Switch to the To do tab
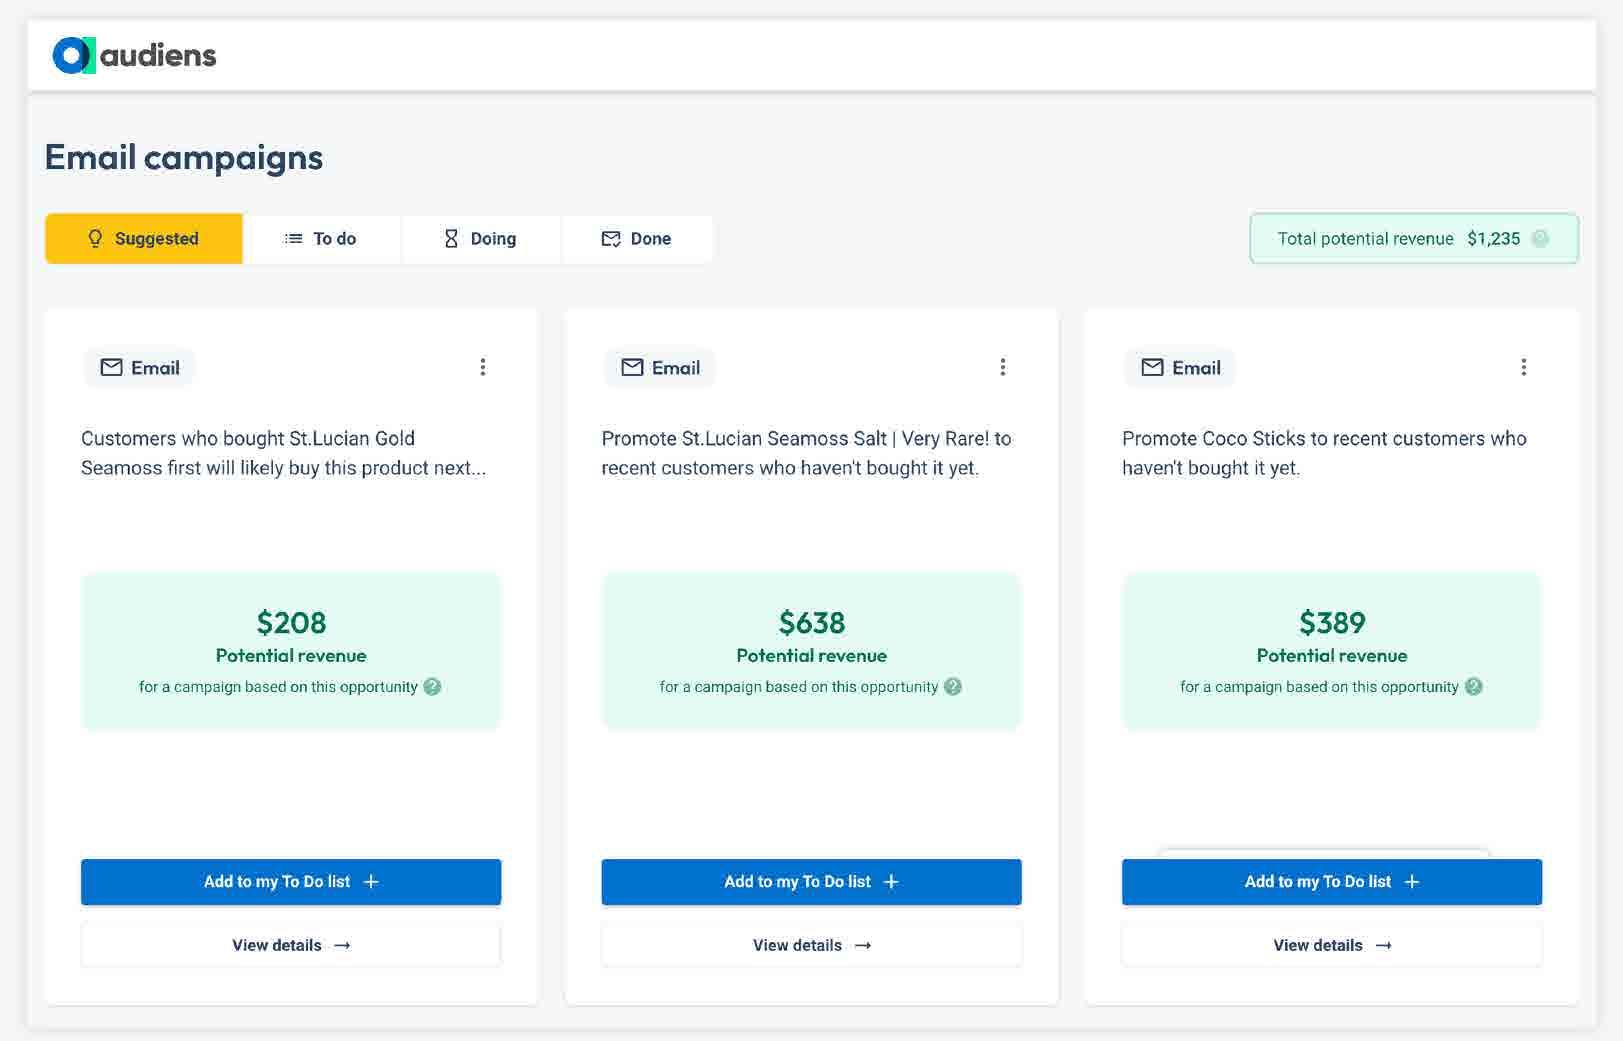This screenshot has height=1041, width=1623. coord(321,239)
